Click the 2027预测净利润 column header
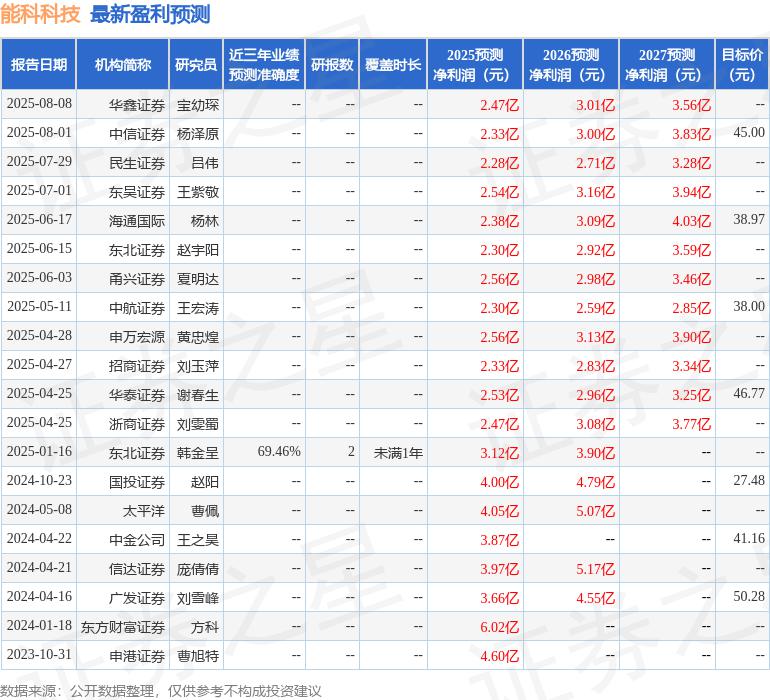Viewport: 770px width, 700px height. click(667, 64)
